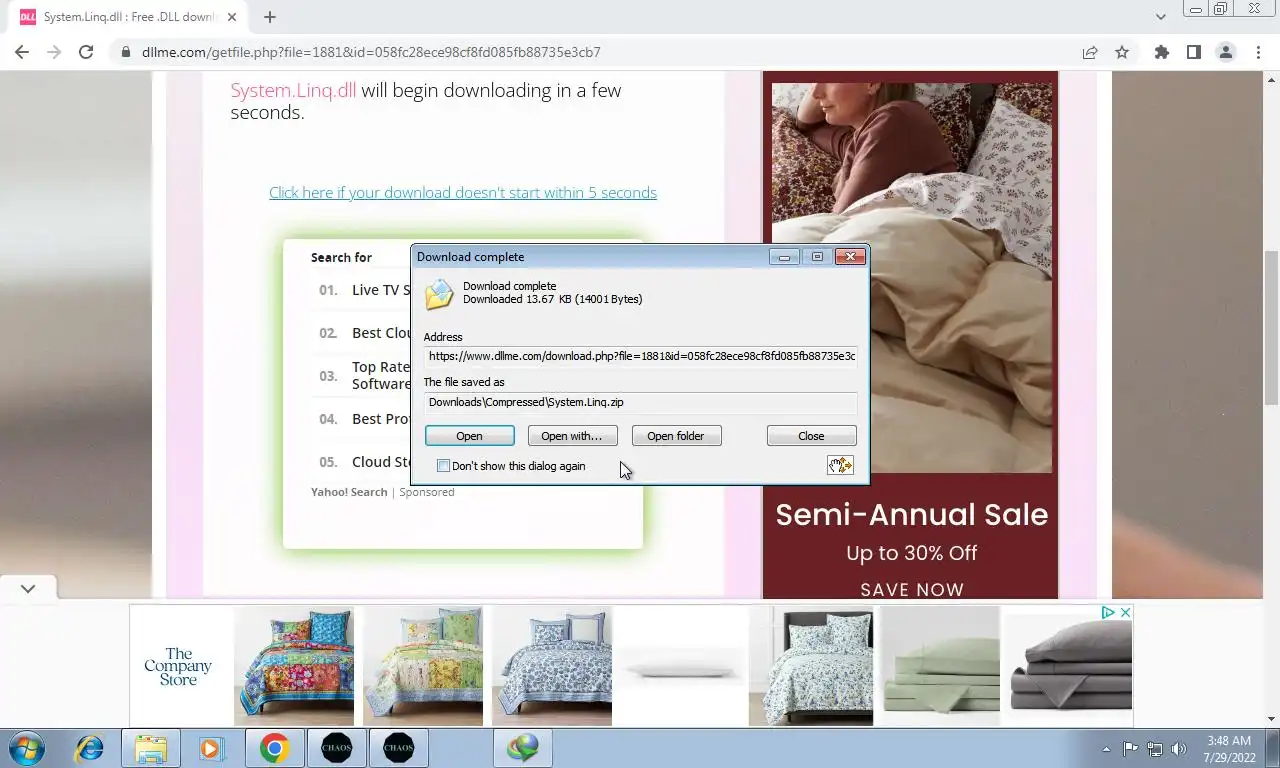Screen dimensions: 1280x768
Task: Click the padlock site info icon
Action: click(x=126, y=52)
